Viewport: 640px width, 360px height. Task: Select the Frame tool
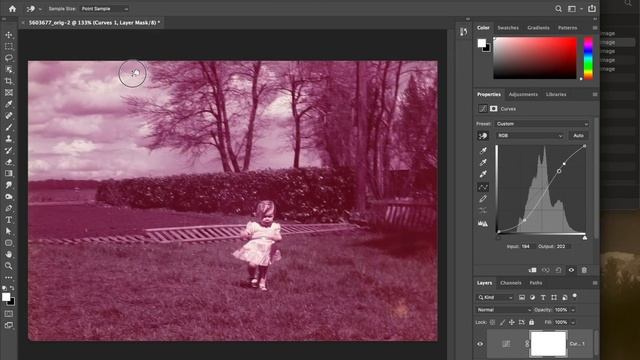tap(9, 93)
